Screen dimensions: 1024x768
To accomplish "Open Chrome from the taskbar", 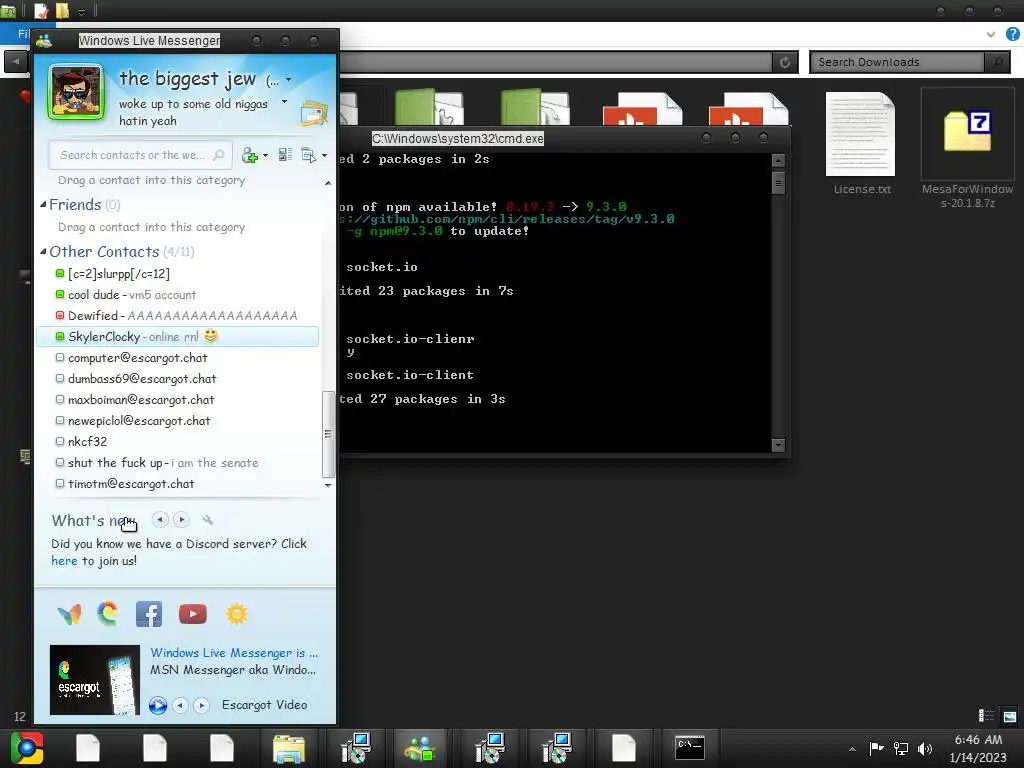I will pyautogui.click(x=27, y=748).
